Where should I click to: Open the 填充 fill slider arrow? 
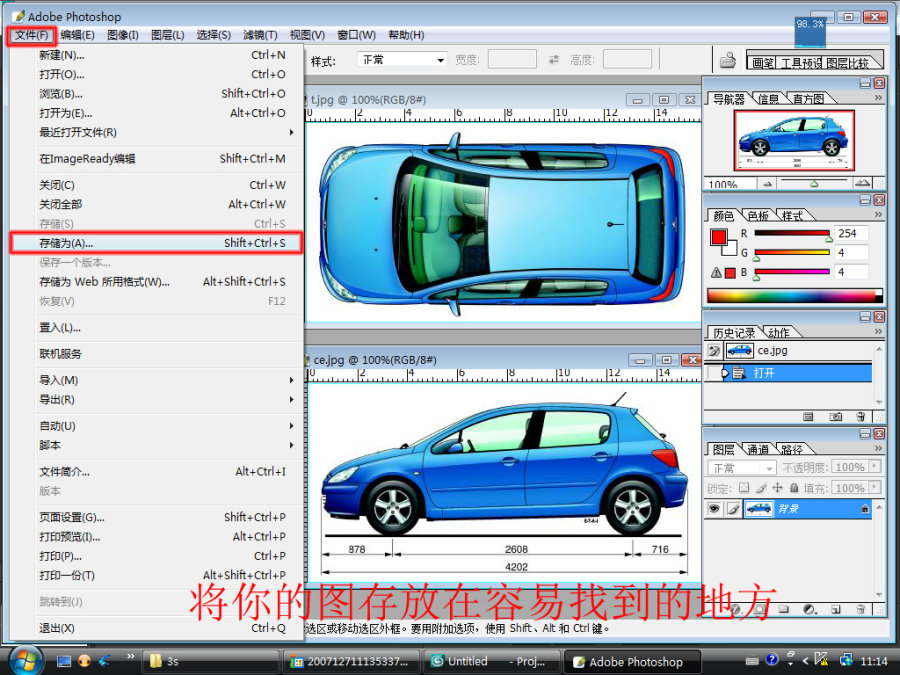[875, 488]
